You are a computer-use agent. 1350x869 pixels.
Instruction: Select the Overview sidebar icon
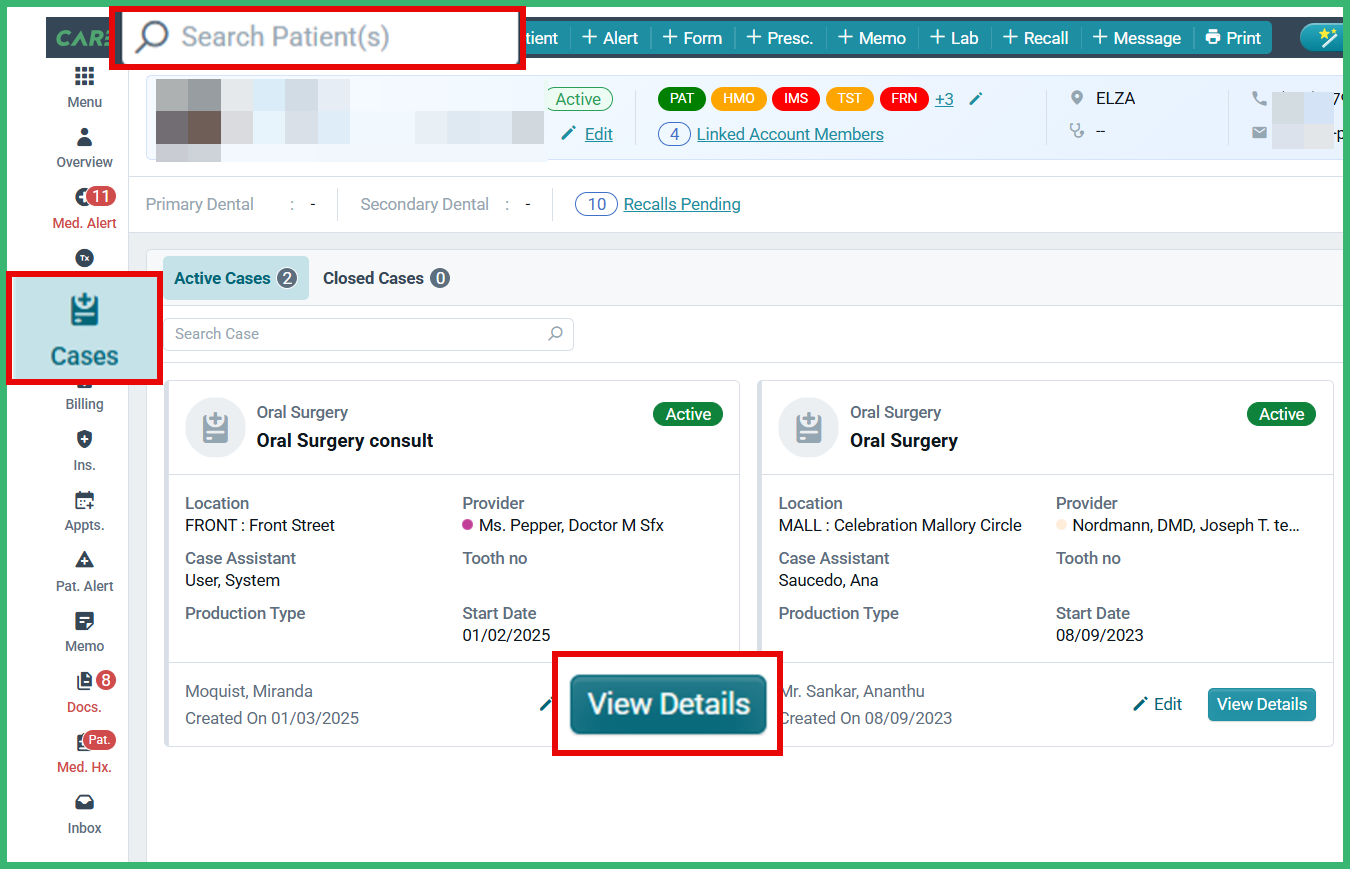(84, 148)
